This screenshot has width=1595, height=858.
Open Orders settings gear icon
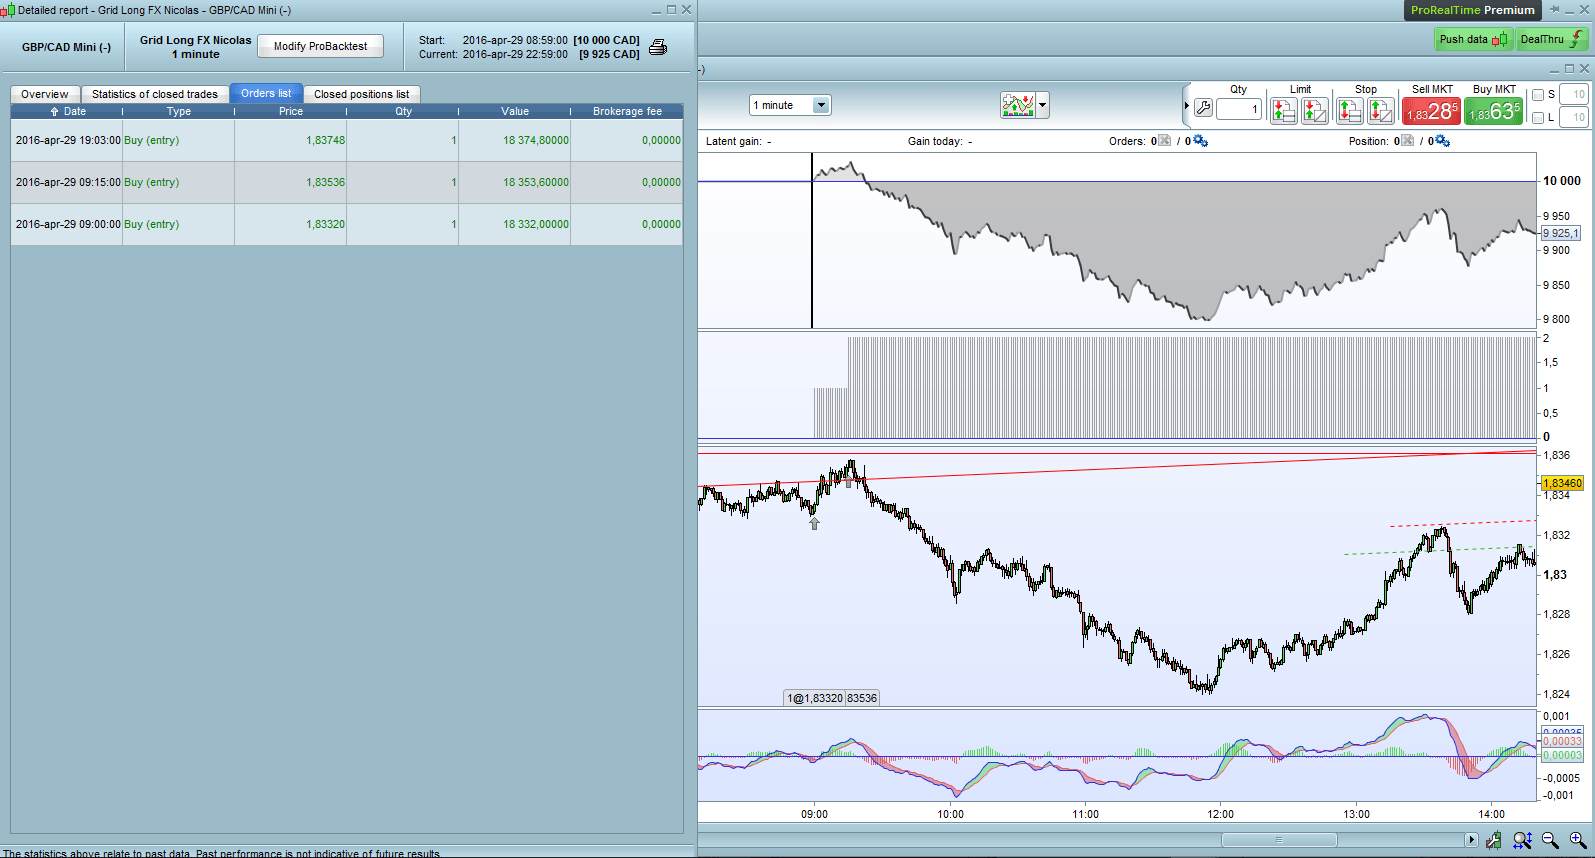tap(1200, 141)
